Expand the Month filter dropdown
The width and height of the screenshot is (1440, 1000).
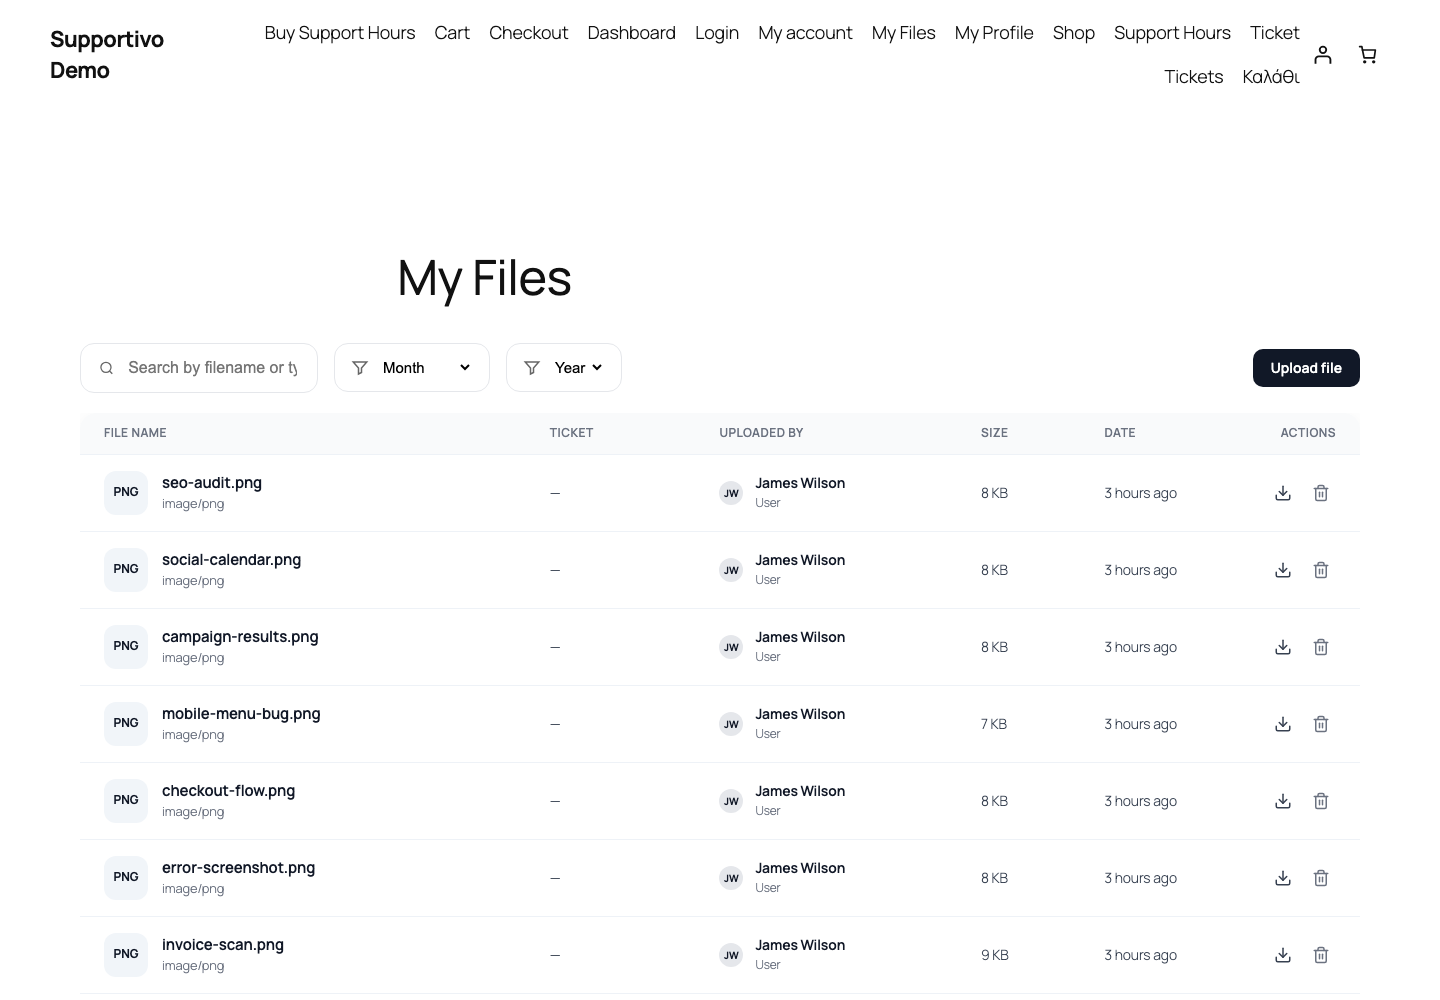[412, 368]
